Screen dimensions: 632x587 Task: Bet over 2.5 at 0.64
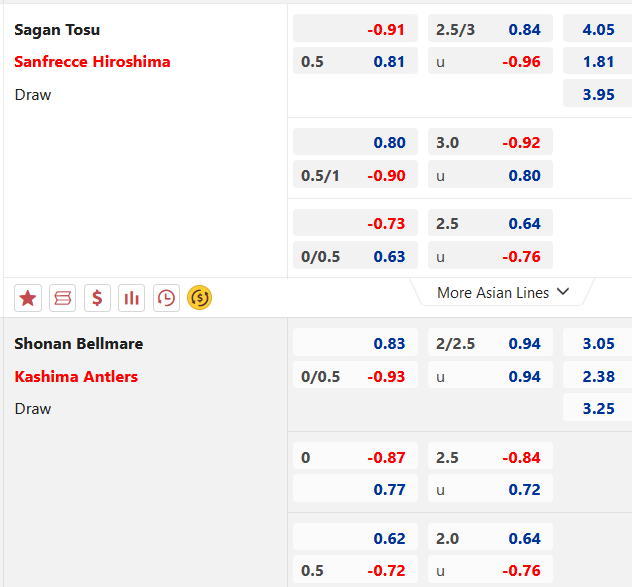[x=490, y=223]
